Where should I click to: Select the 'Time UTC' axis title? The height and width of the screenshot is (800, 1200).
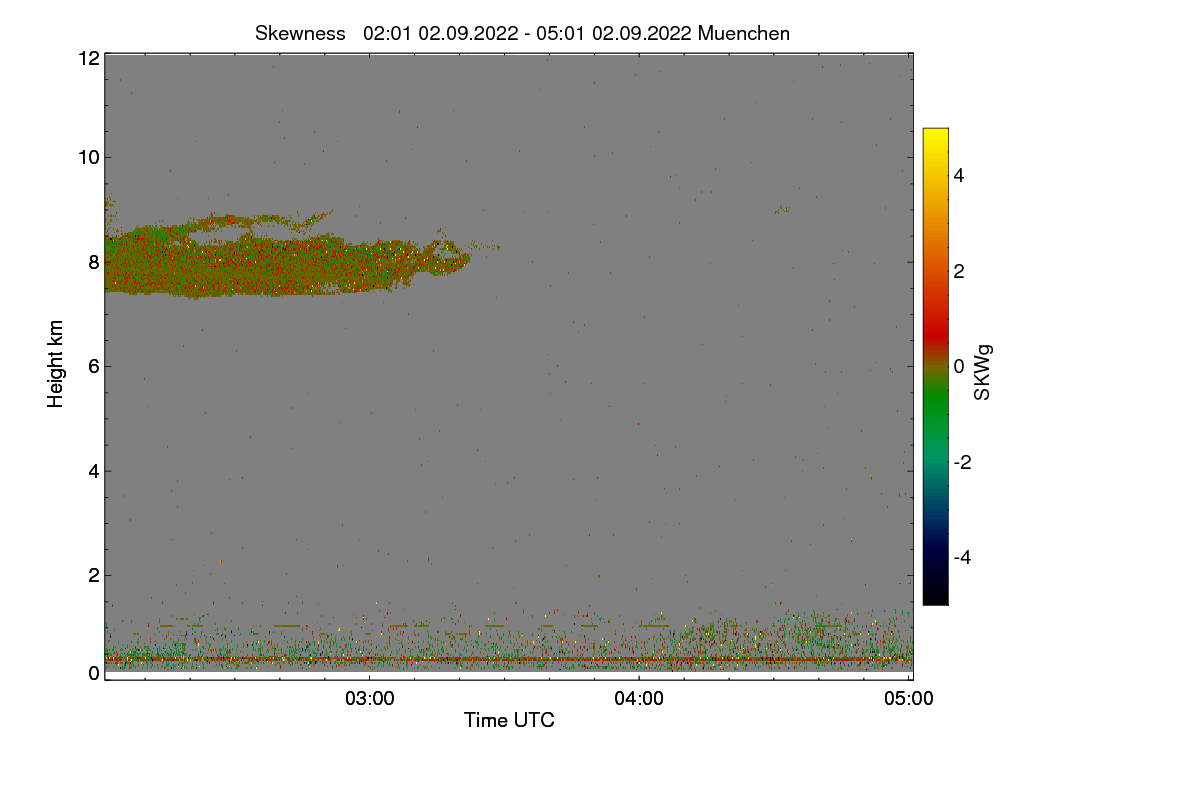(509, 720)
